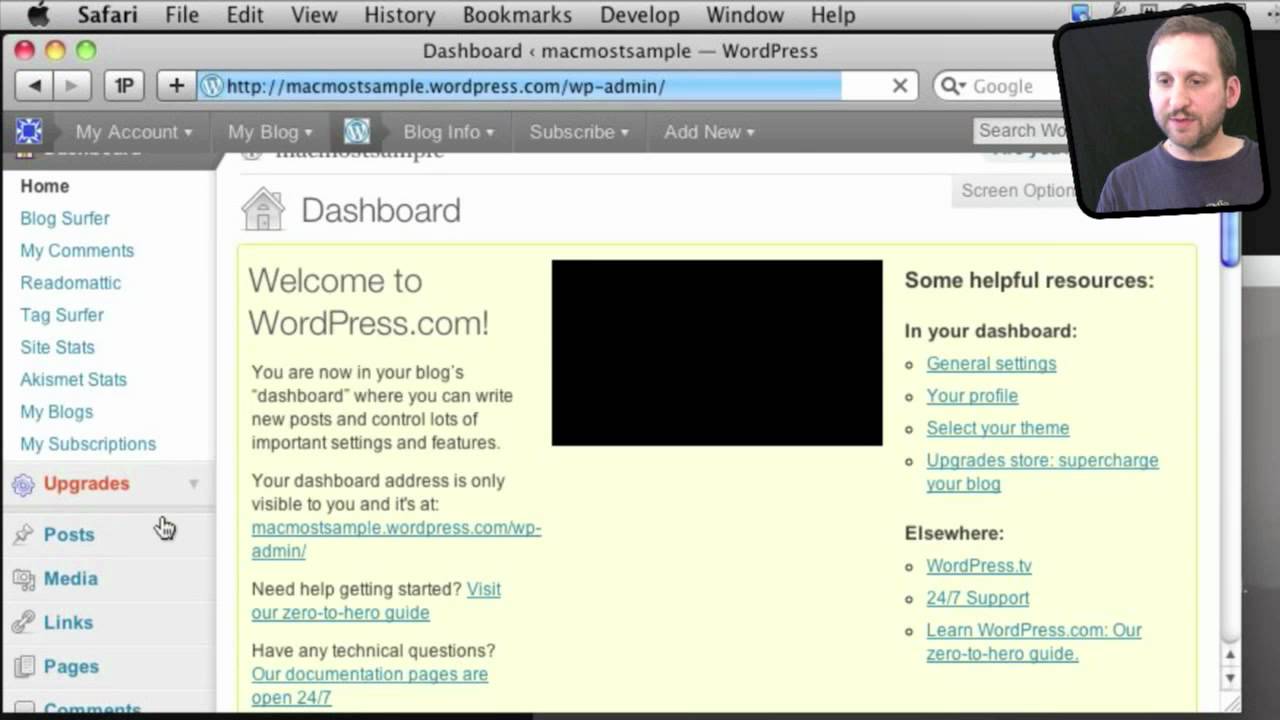The image size is (1280, 720).
Task: Click the blue avatar icon in admin bar
Action: pos(29,131)
